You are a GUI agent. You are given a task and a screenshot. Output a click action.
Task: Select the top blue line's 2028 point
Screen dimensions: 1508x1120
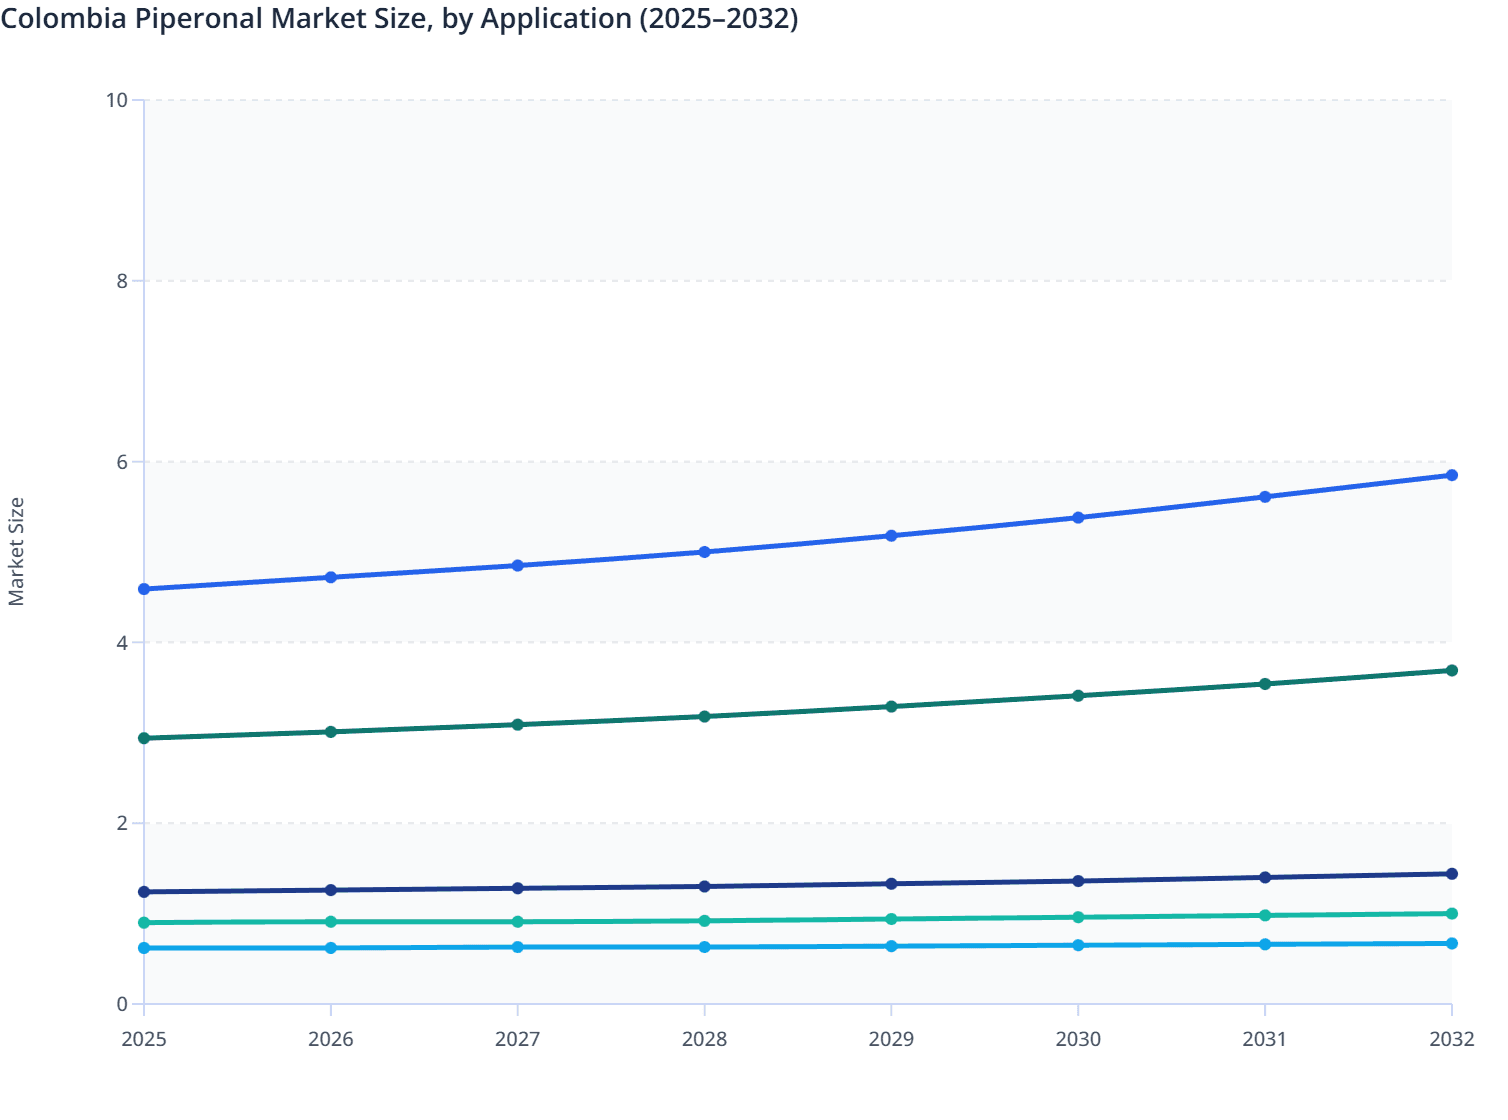coord(704,552)
